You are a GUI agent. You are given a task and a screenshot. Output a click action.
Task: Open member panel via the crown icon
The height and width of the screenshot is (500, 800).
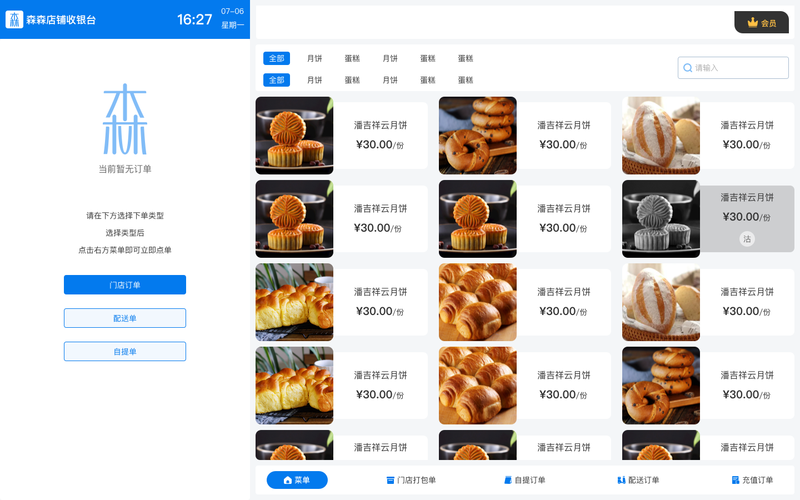click(752, 22)
